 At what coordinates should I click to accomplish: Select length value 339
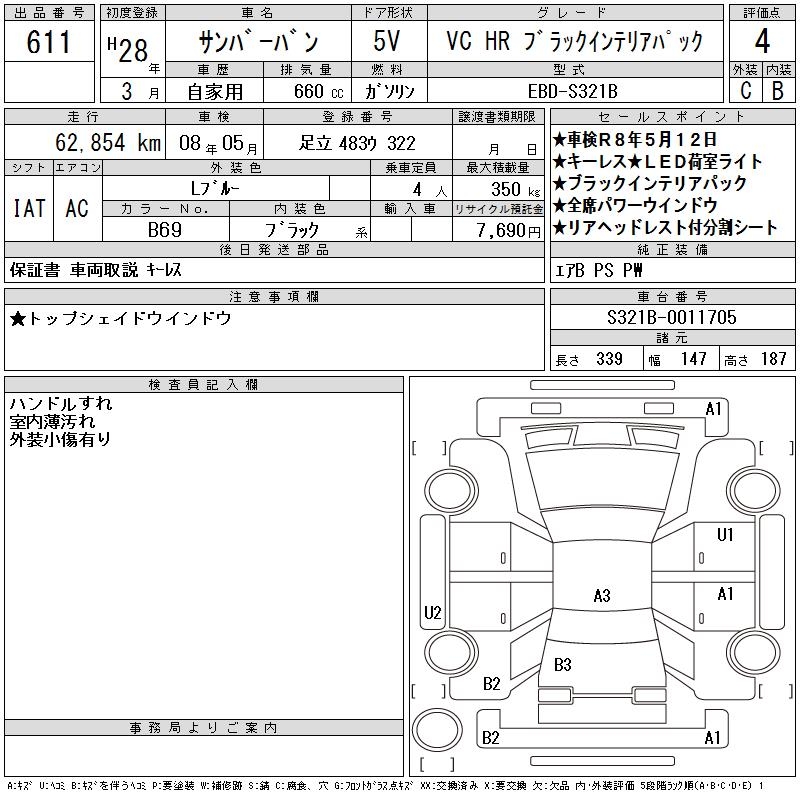609,359
